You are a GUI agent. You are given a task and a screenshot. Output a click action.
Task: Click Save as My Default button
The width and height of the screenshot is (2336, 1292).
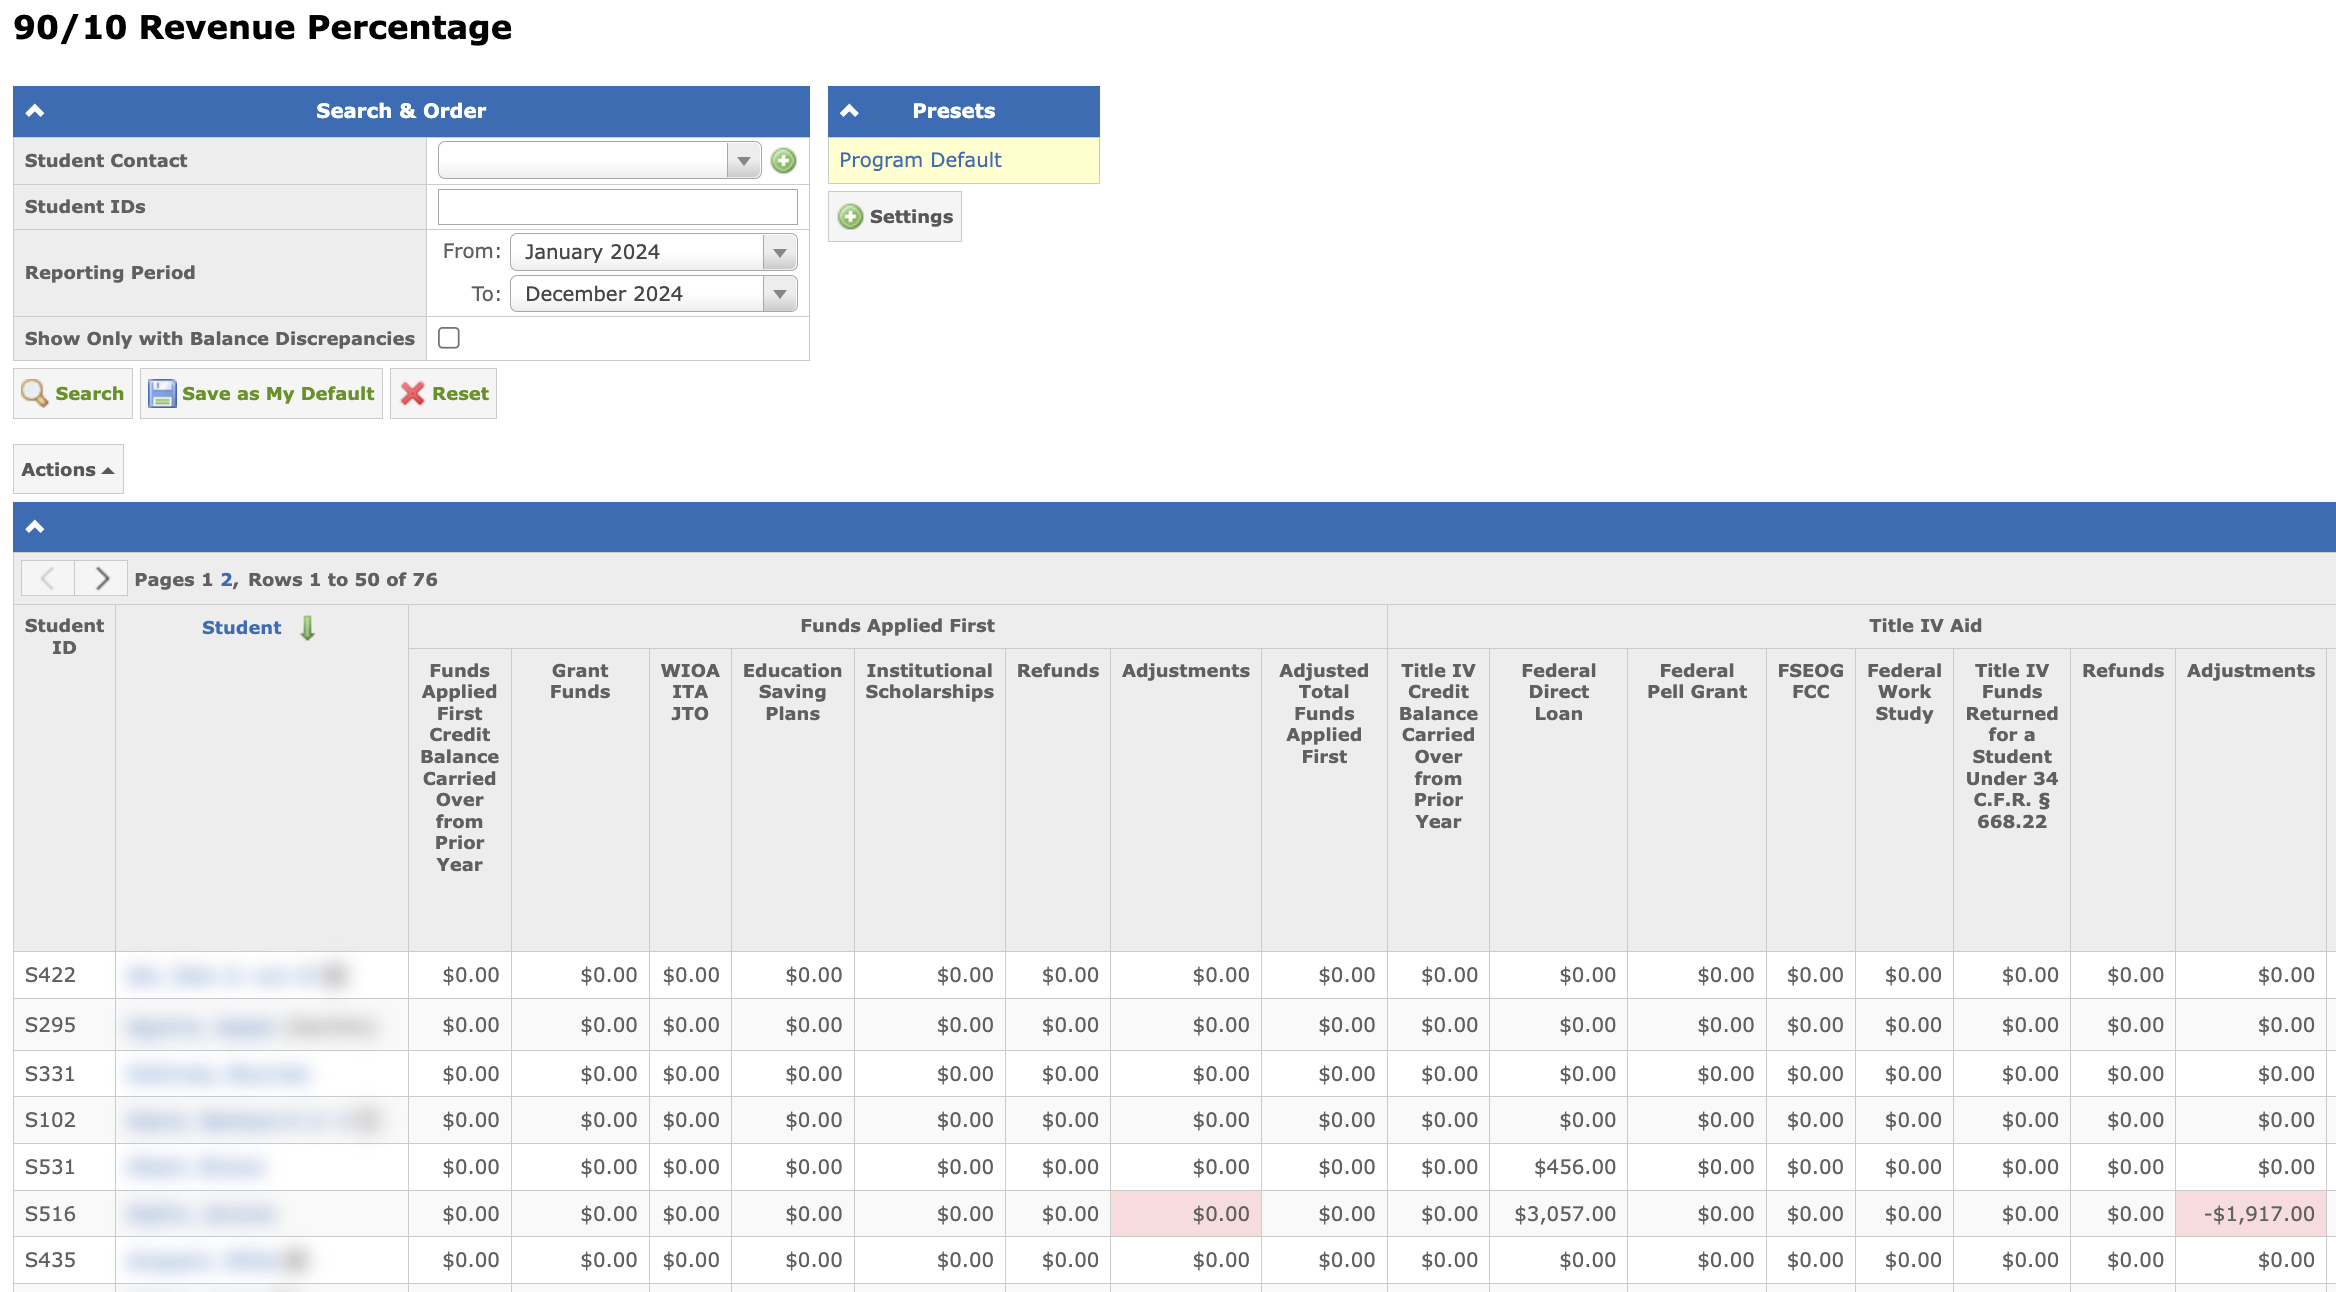[x=261, y=393]
